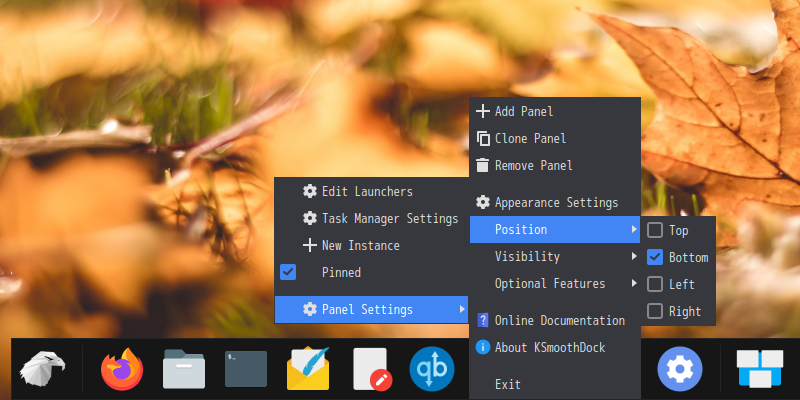
Task: Choose New Instance from the menu
Action: click(x=371, y=245)
